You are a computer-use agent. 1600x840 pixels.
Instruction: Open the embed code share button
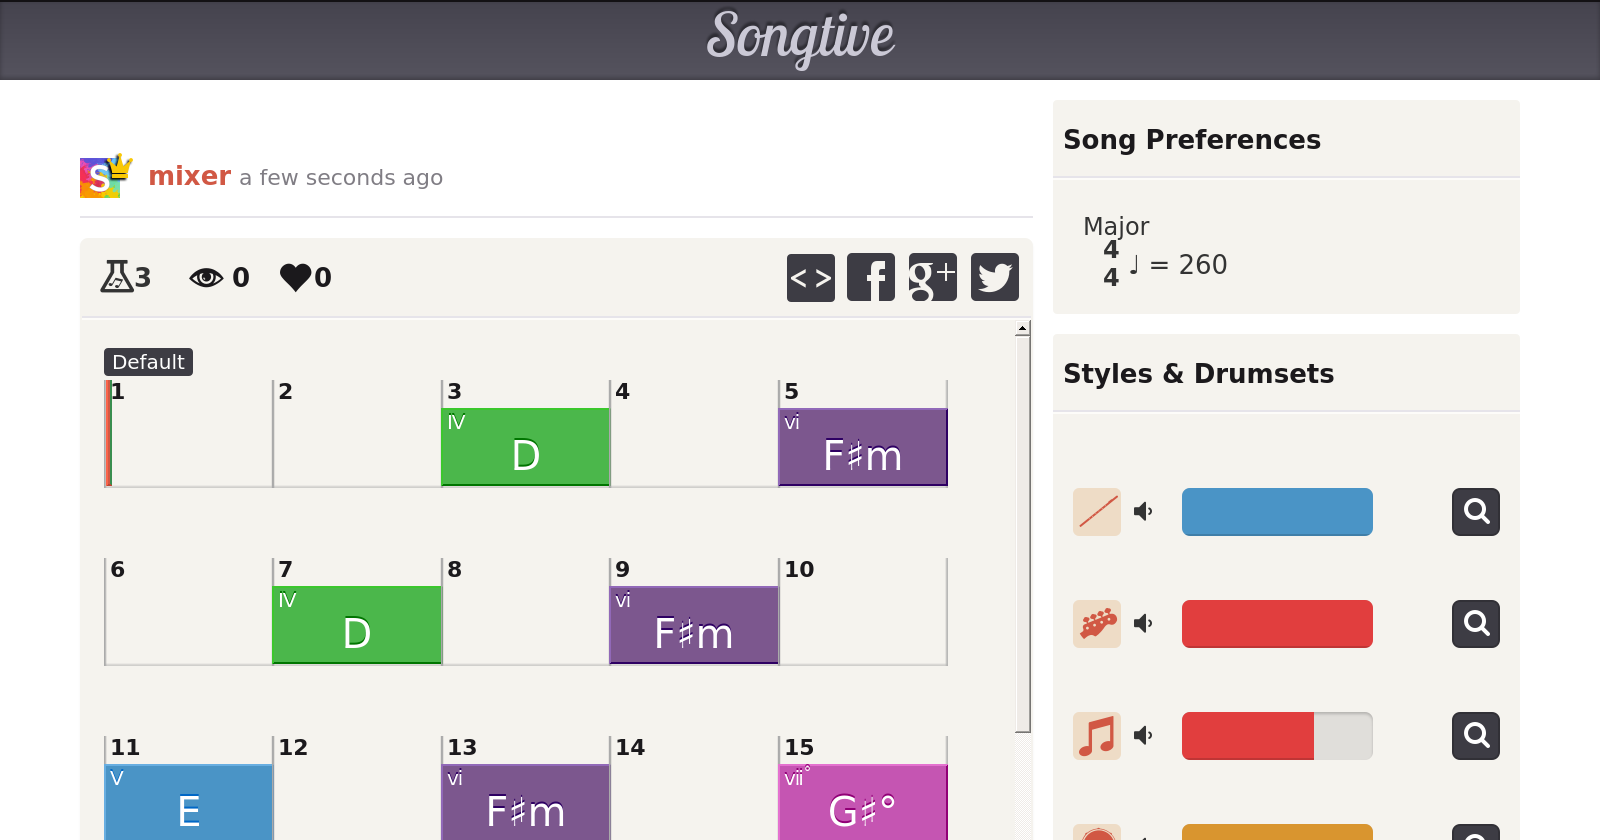[x=810, y=277]
